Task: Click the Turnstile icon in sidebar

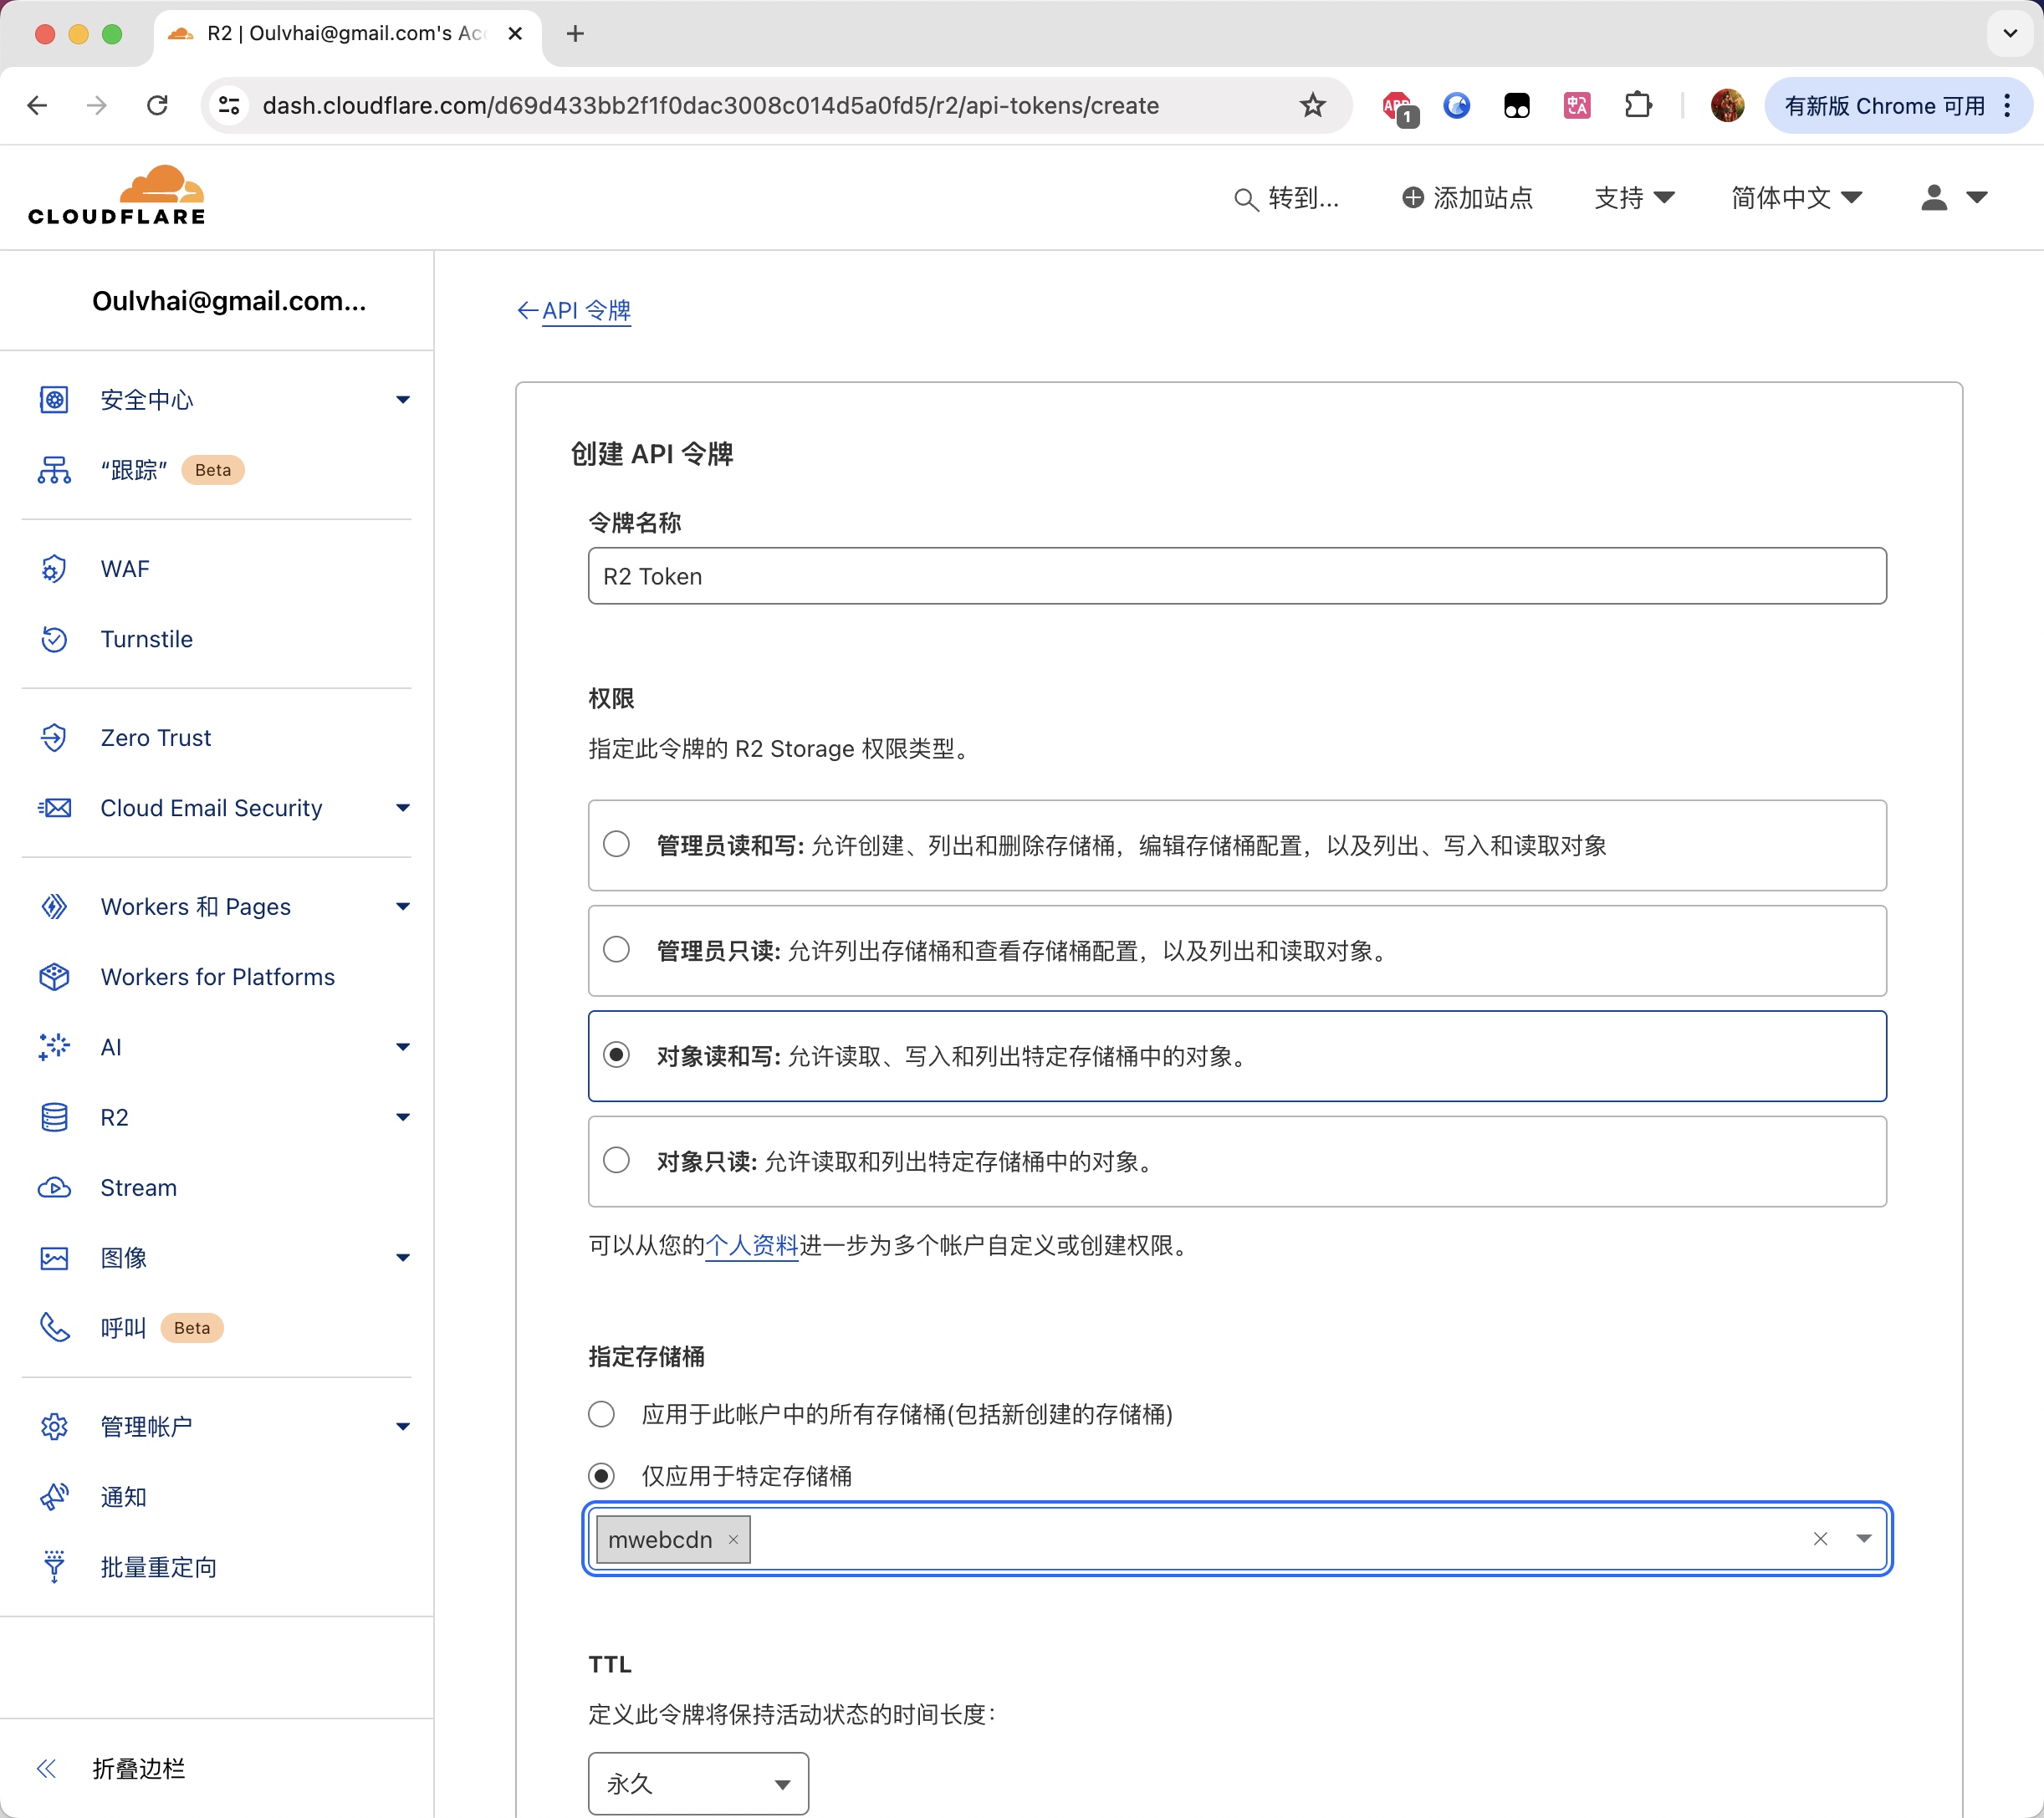Action: click(54, 639)
